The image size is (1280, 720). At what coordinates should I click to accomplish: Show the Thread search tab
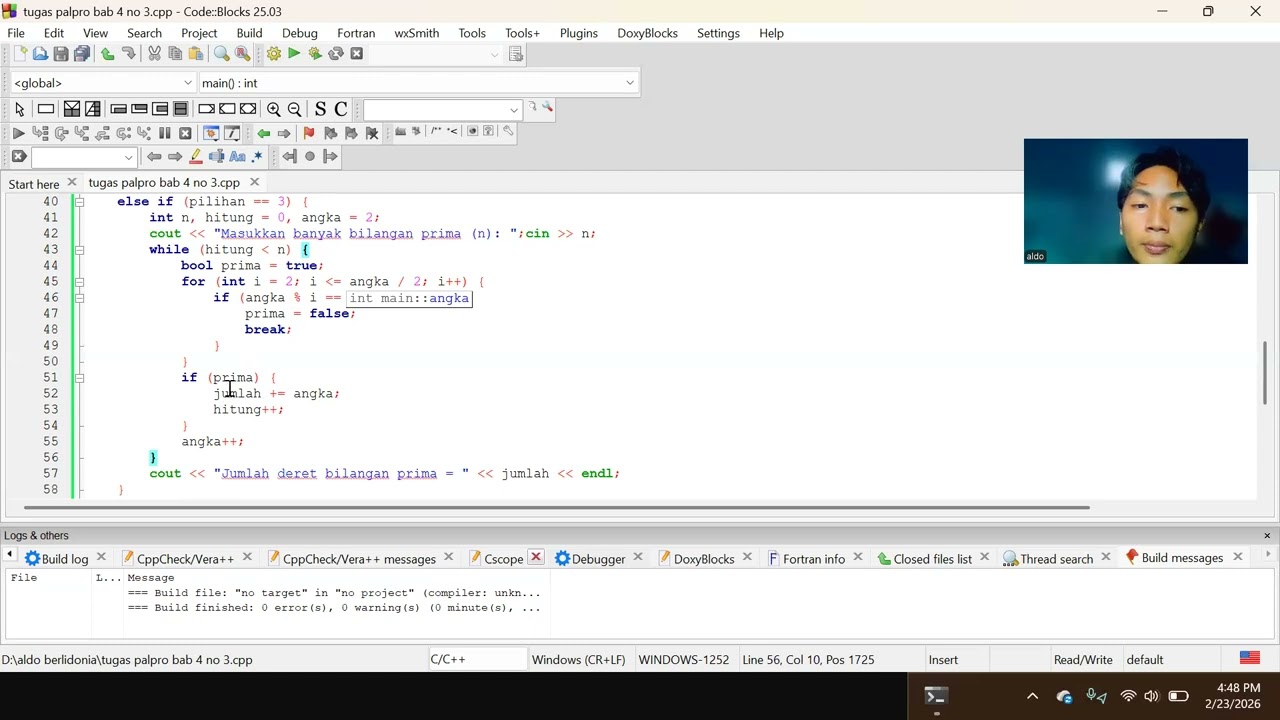coord(1048,559)
